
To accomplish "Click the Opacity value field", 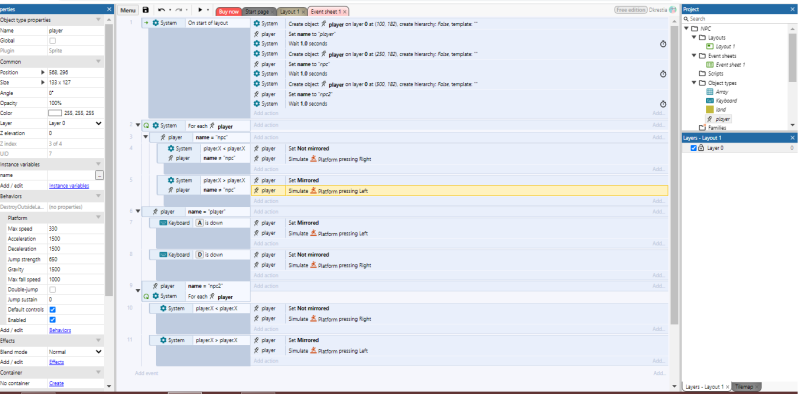I will click(x=76, y=103).
